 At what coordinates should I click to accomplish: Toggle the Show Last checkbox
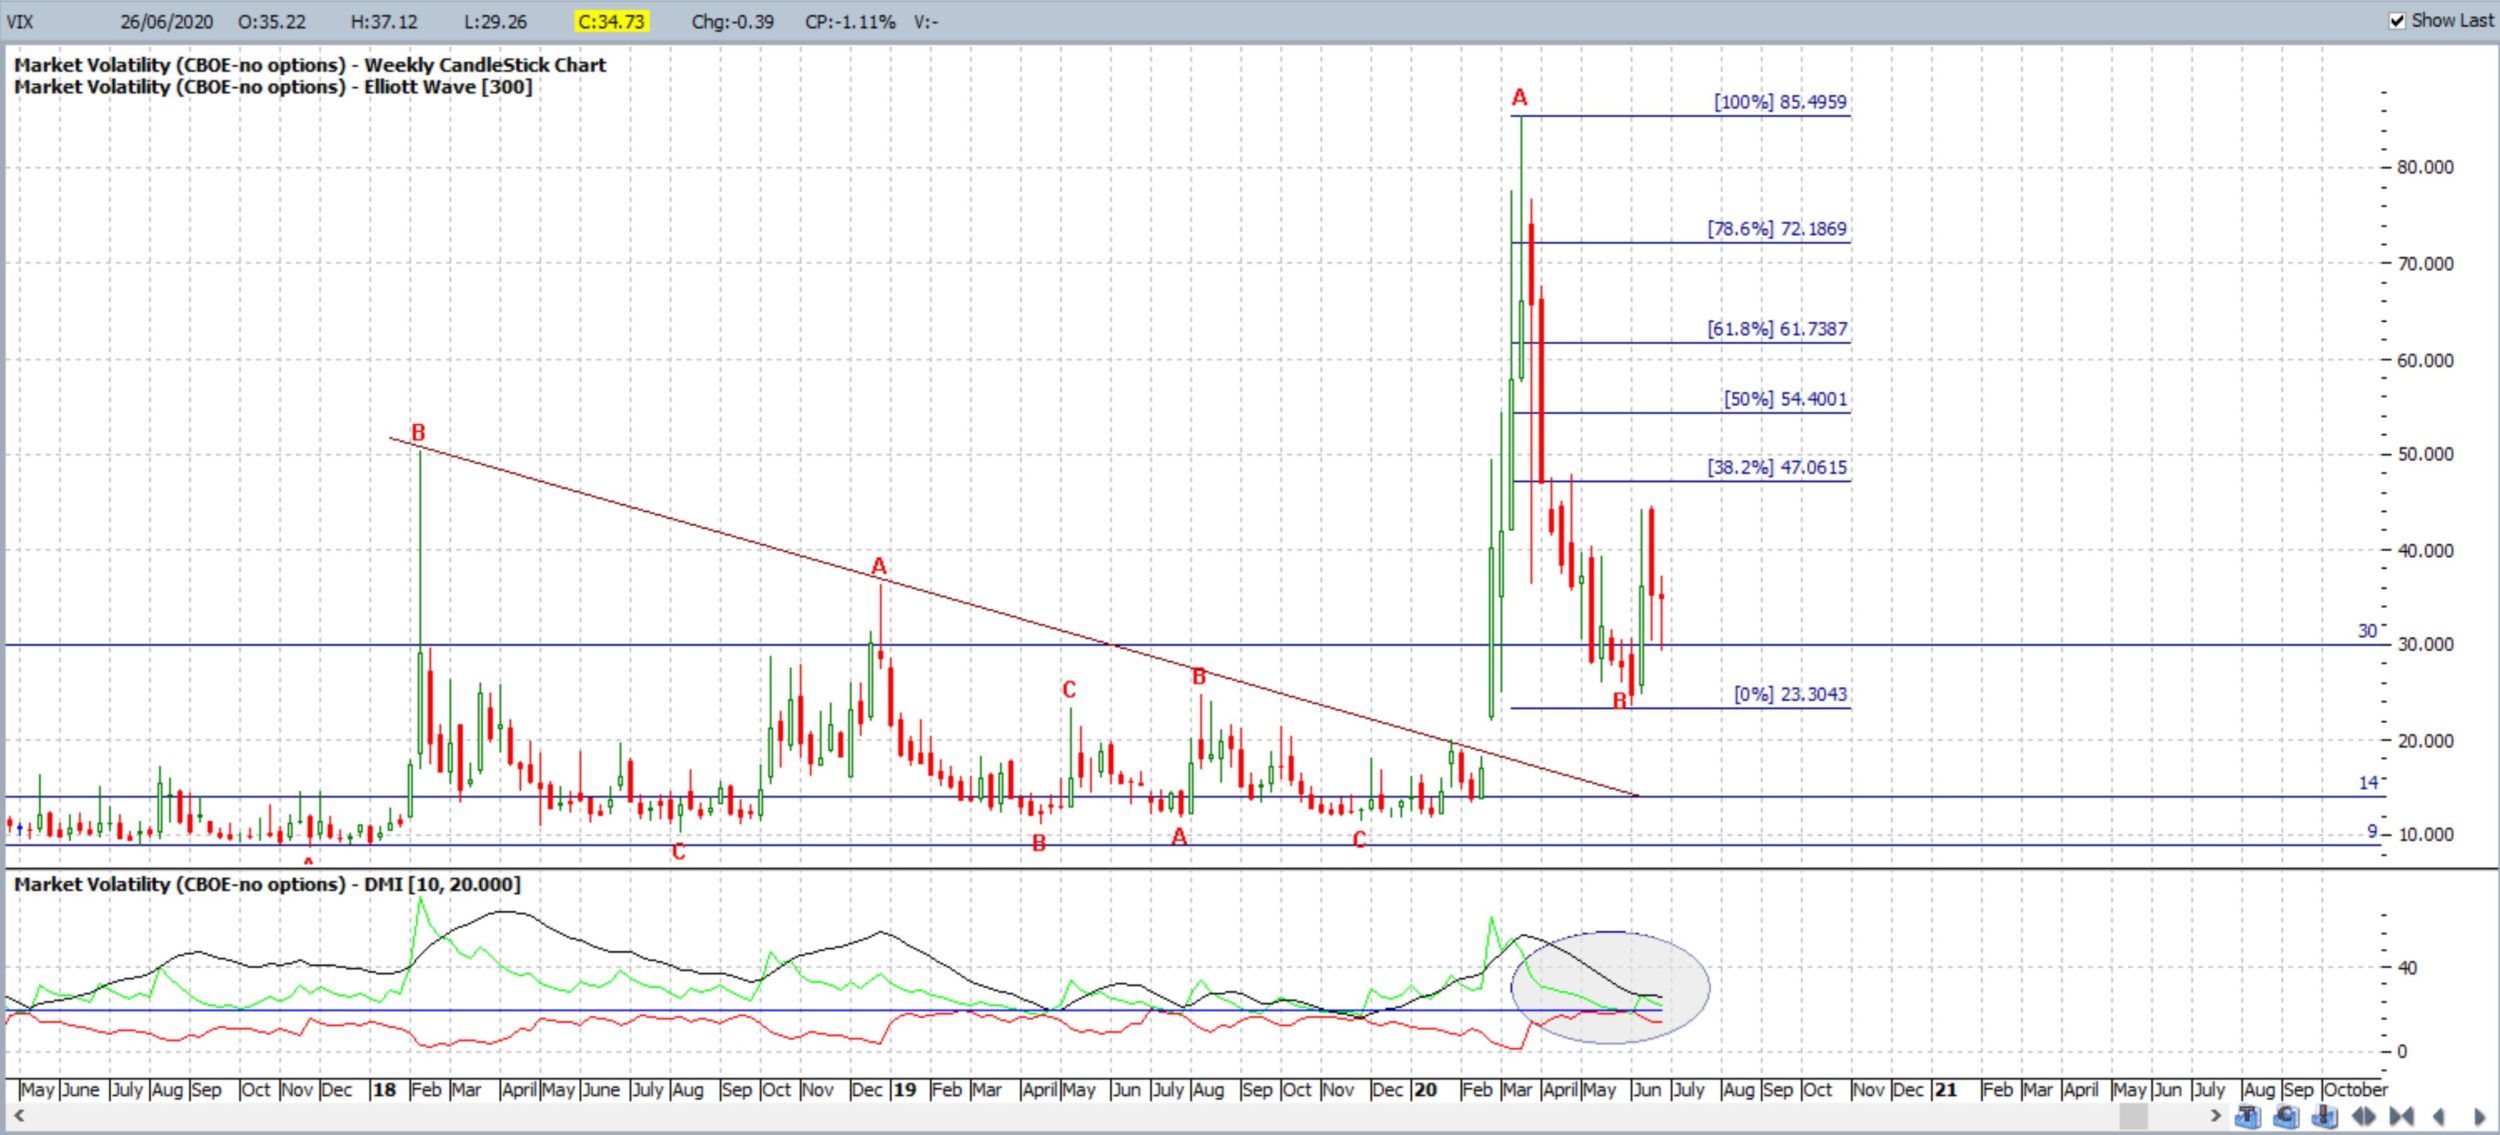2396,20
